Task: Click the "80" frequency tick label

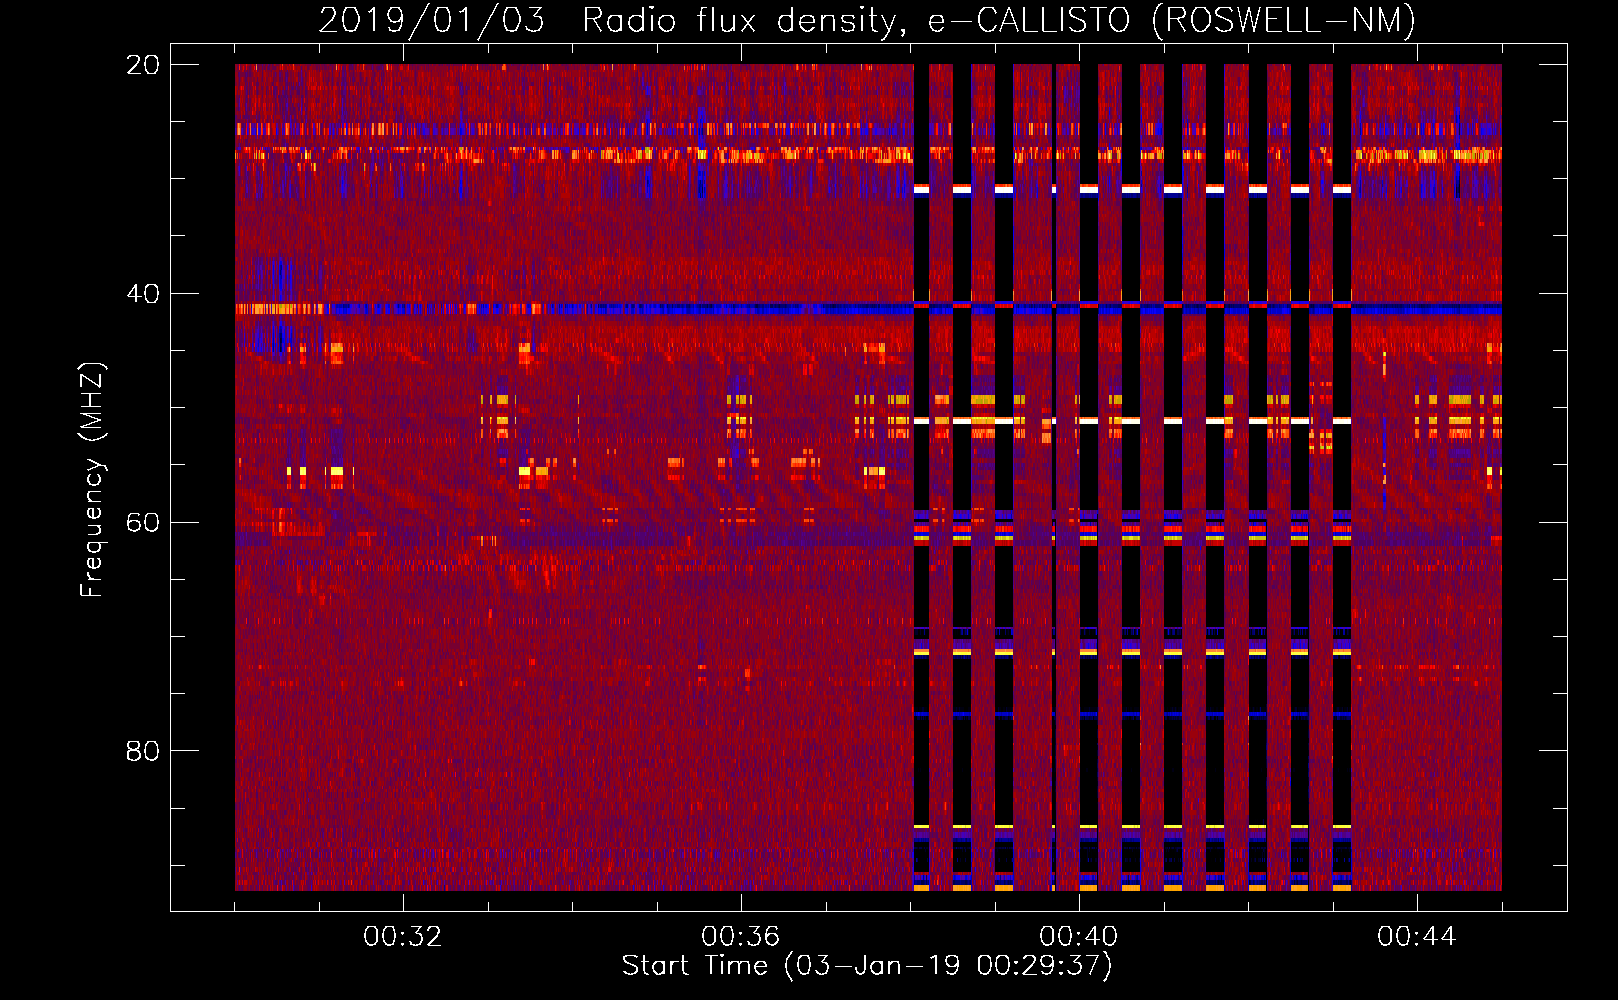Action: tap(143, 751)
